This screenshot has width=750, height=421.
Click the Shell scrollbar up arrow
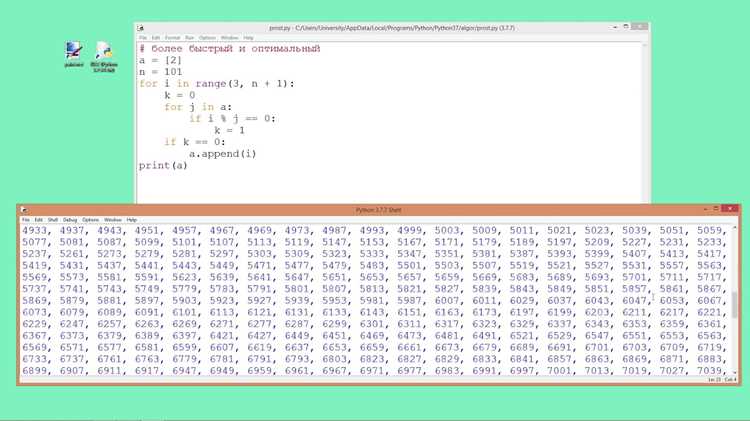735,228
